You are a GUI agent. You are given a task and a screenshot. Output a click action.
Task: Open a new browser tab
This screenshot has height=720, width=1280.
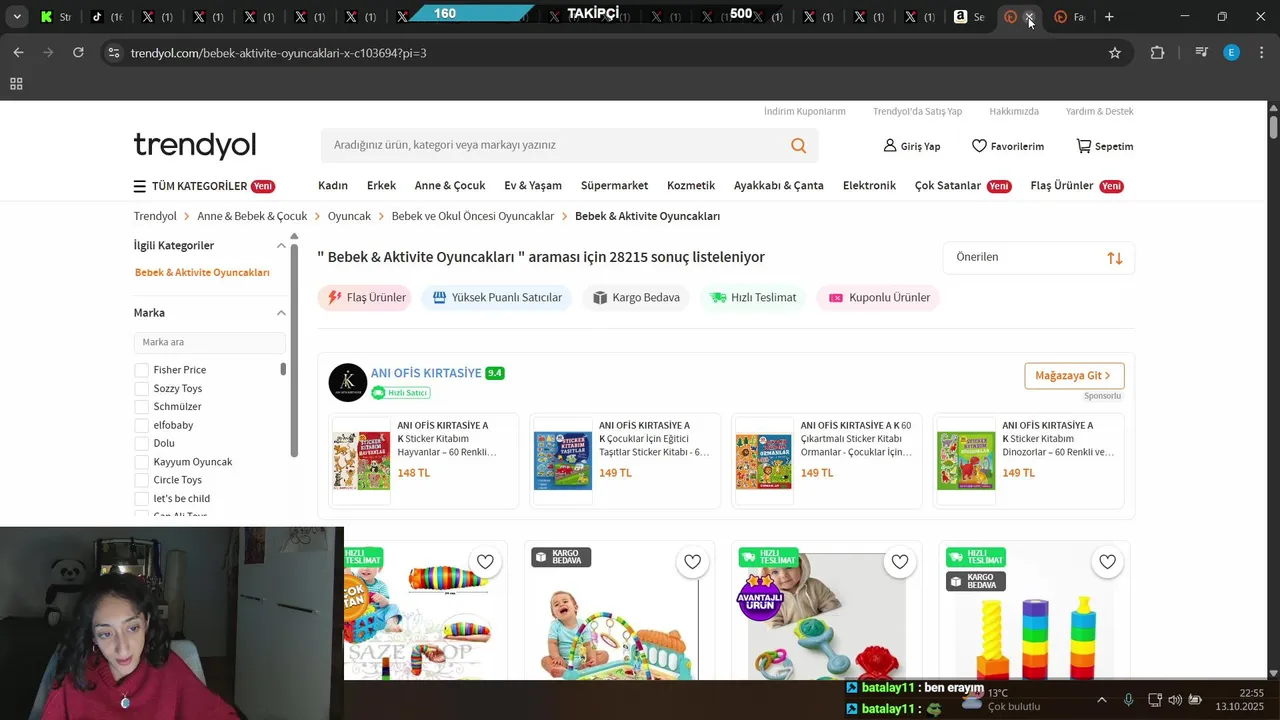[x=1109, y=17]
